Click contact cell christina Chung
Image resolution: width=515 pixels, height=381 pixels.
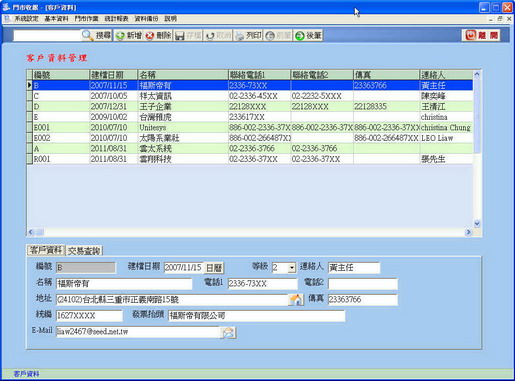tap(446, 127)
